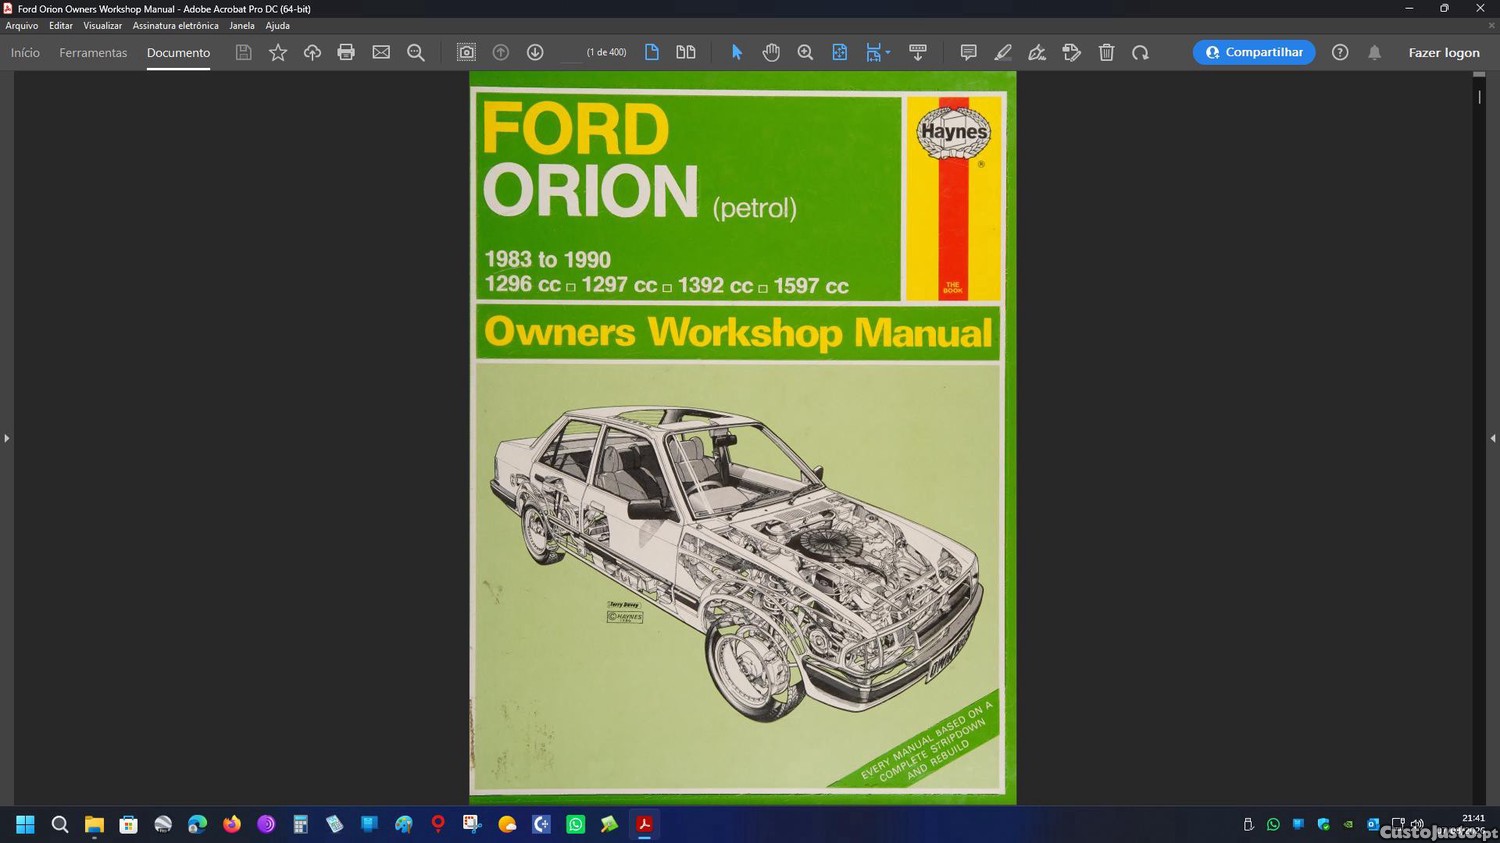Open the Arquivo menu
Screen dimensions: 1500x843
click(x=22, y=26)
